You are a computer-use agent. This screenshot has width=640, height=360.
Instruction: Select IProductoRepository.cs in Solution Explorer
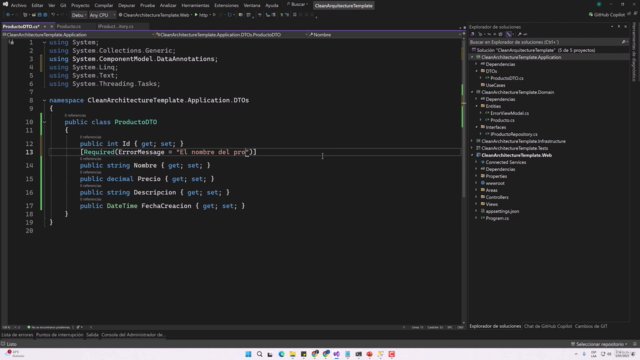513,134
